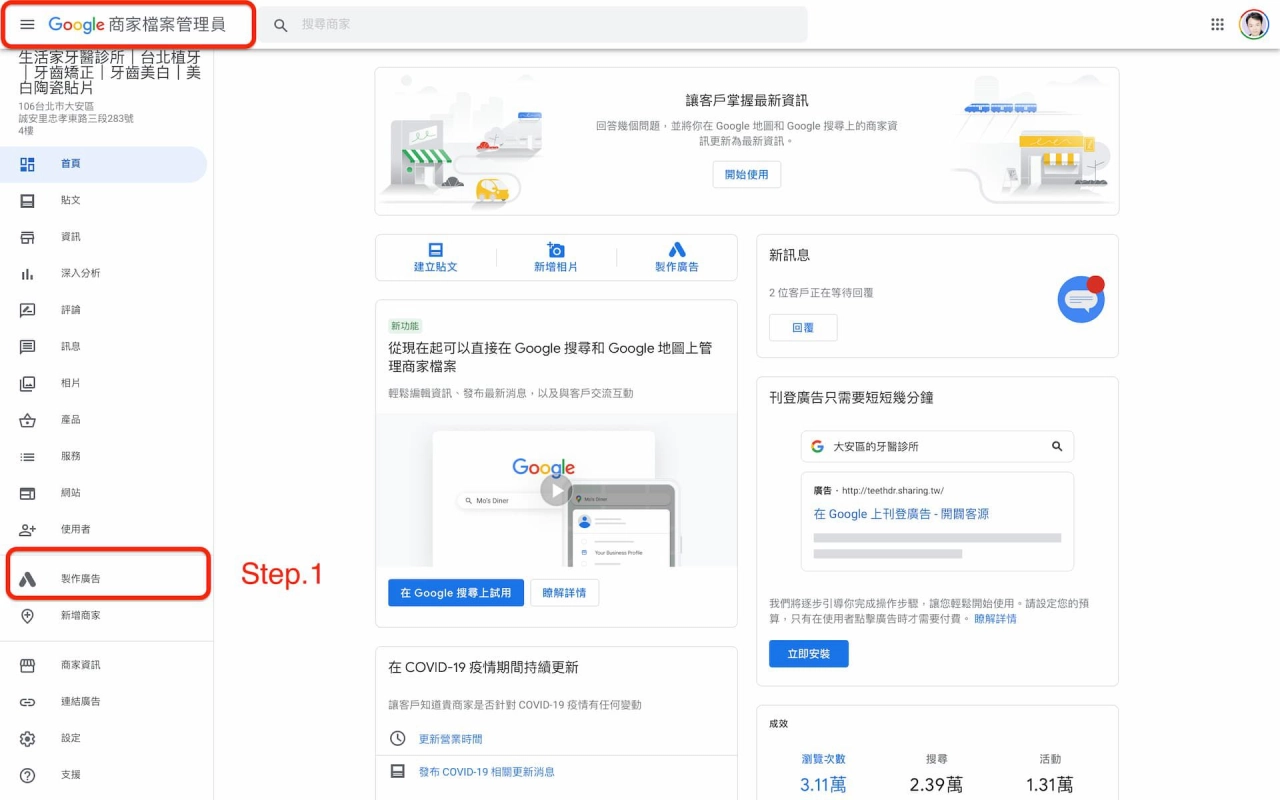This screenshot has height=800, width=1280.
Task: Click the 新增相片 shortcut
Action: [x=556, y=258]
